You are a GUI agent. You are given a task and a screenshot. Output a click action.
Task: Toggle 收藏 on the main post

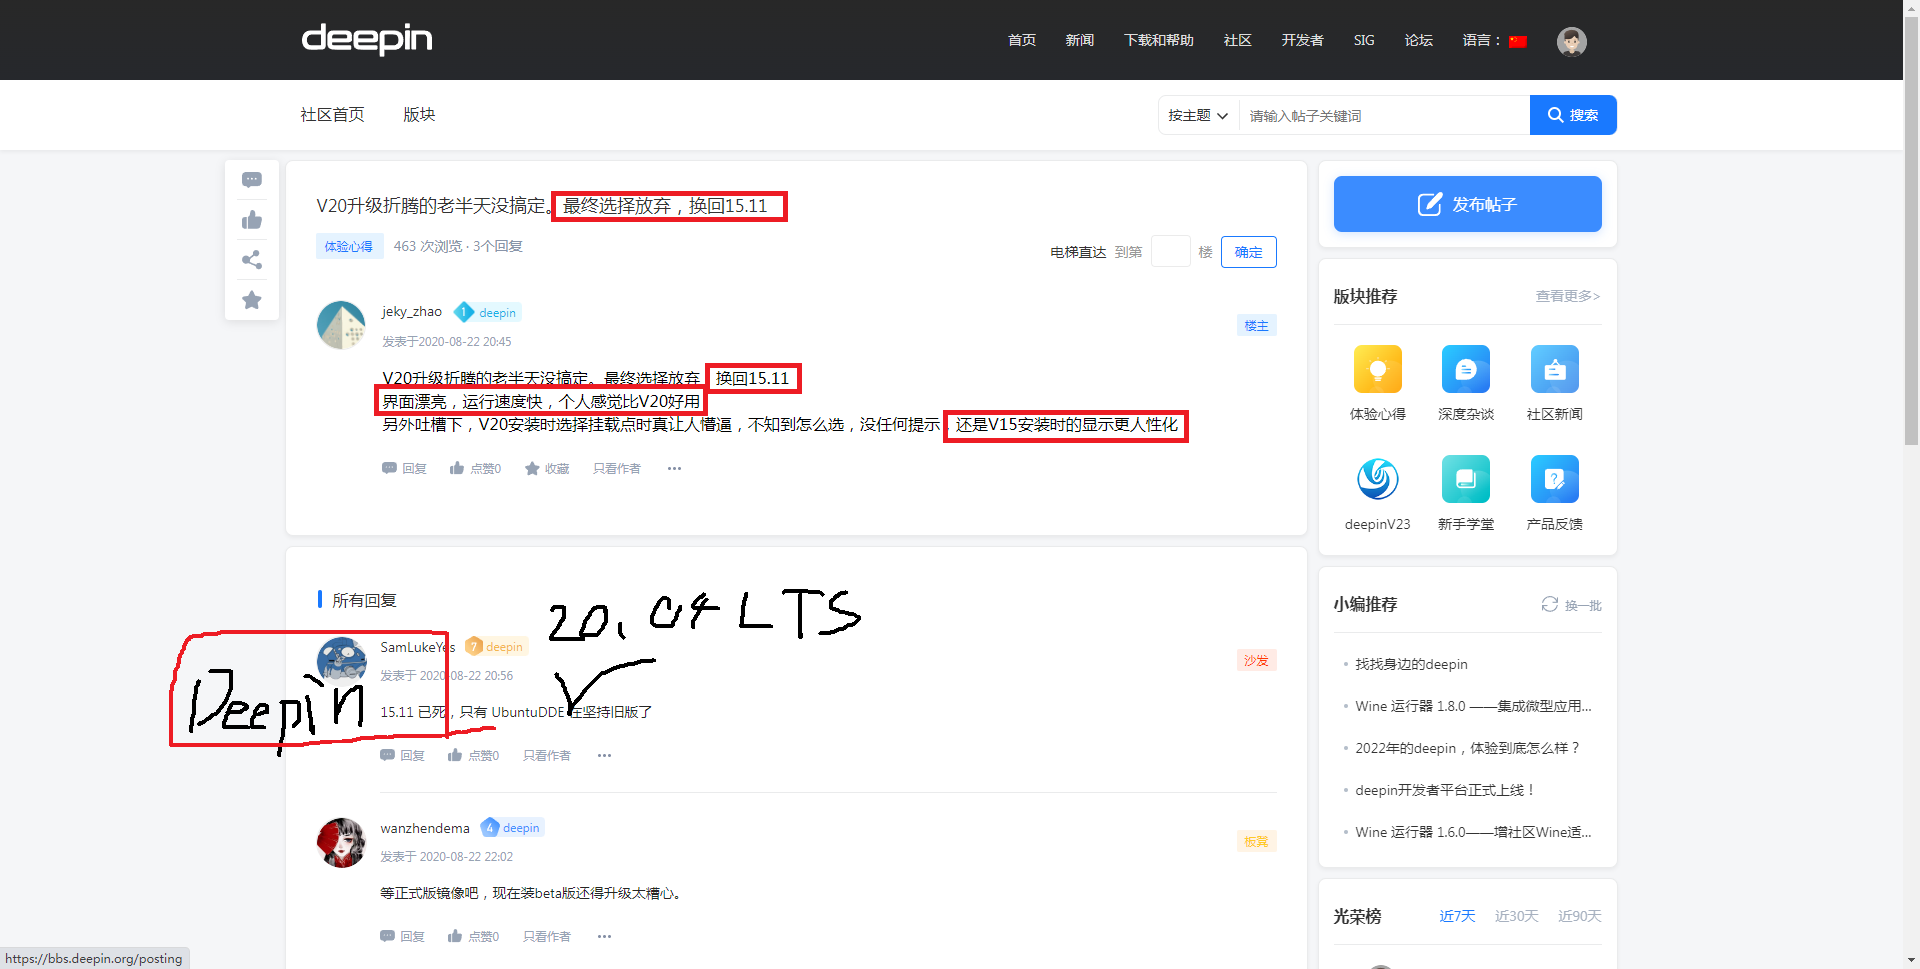coord(546,468)
